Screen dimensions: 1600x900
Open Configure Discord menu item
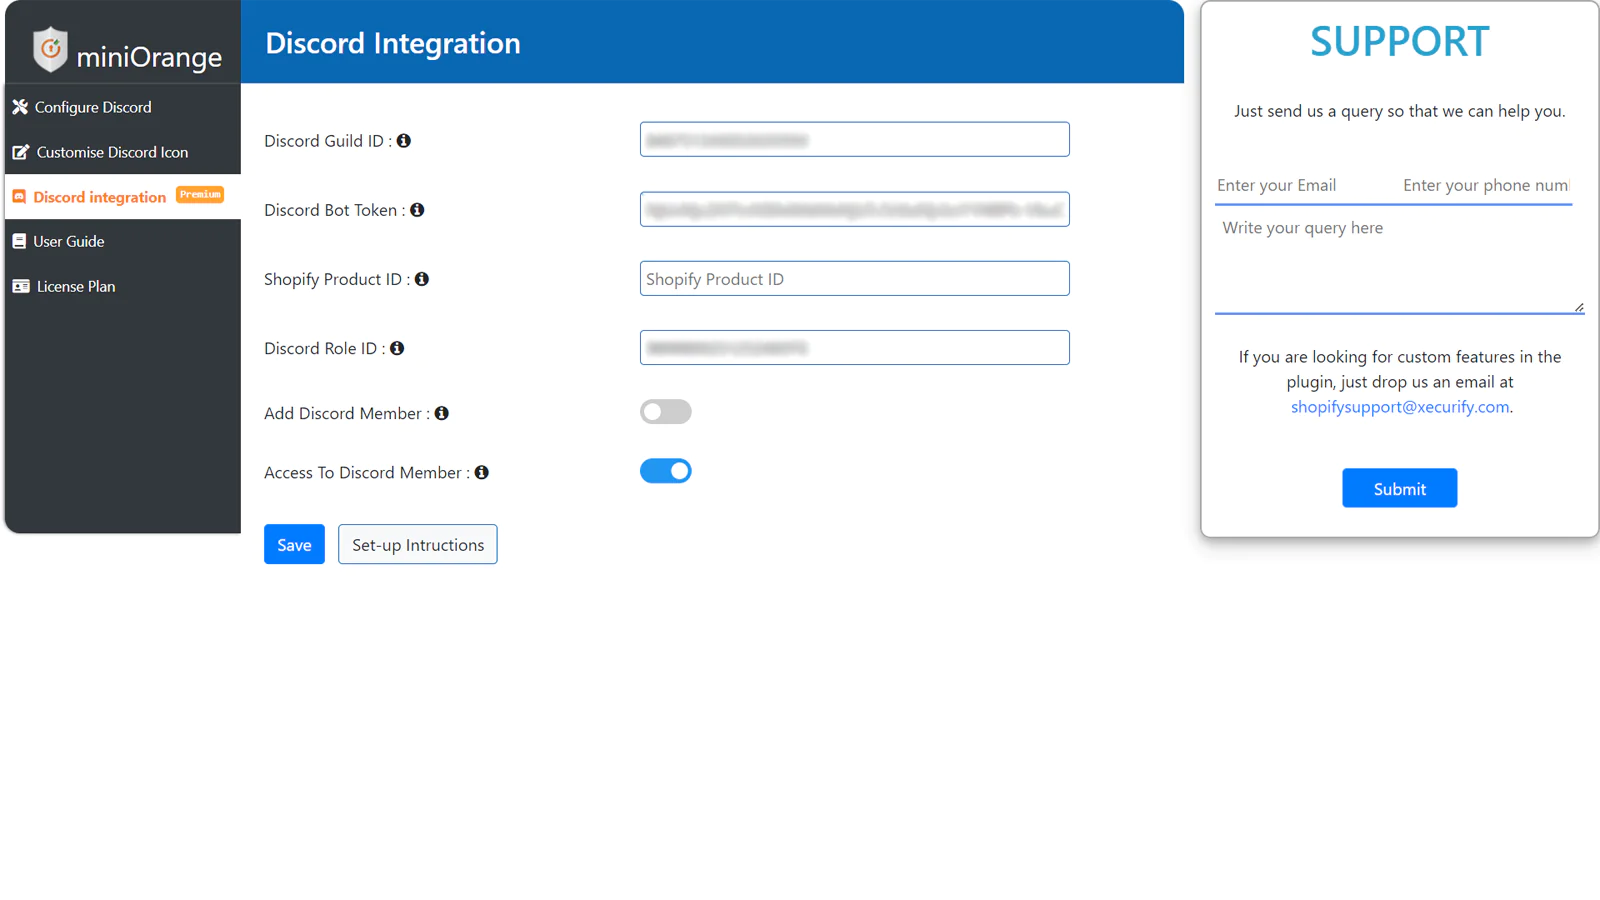[x=123, y=107]
